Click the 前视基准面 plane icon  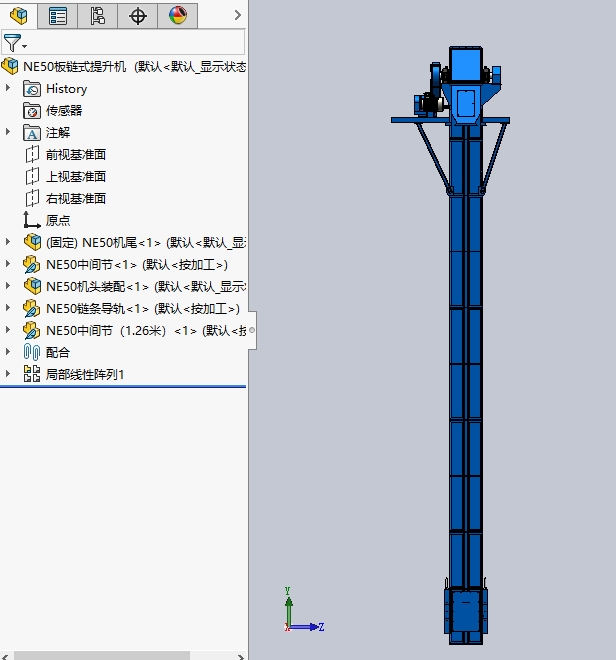point(32,154)
